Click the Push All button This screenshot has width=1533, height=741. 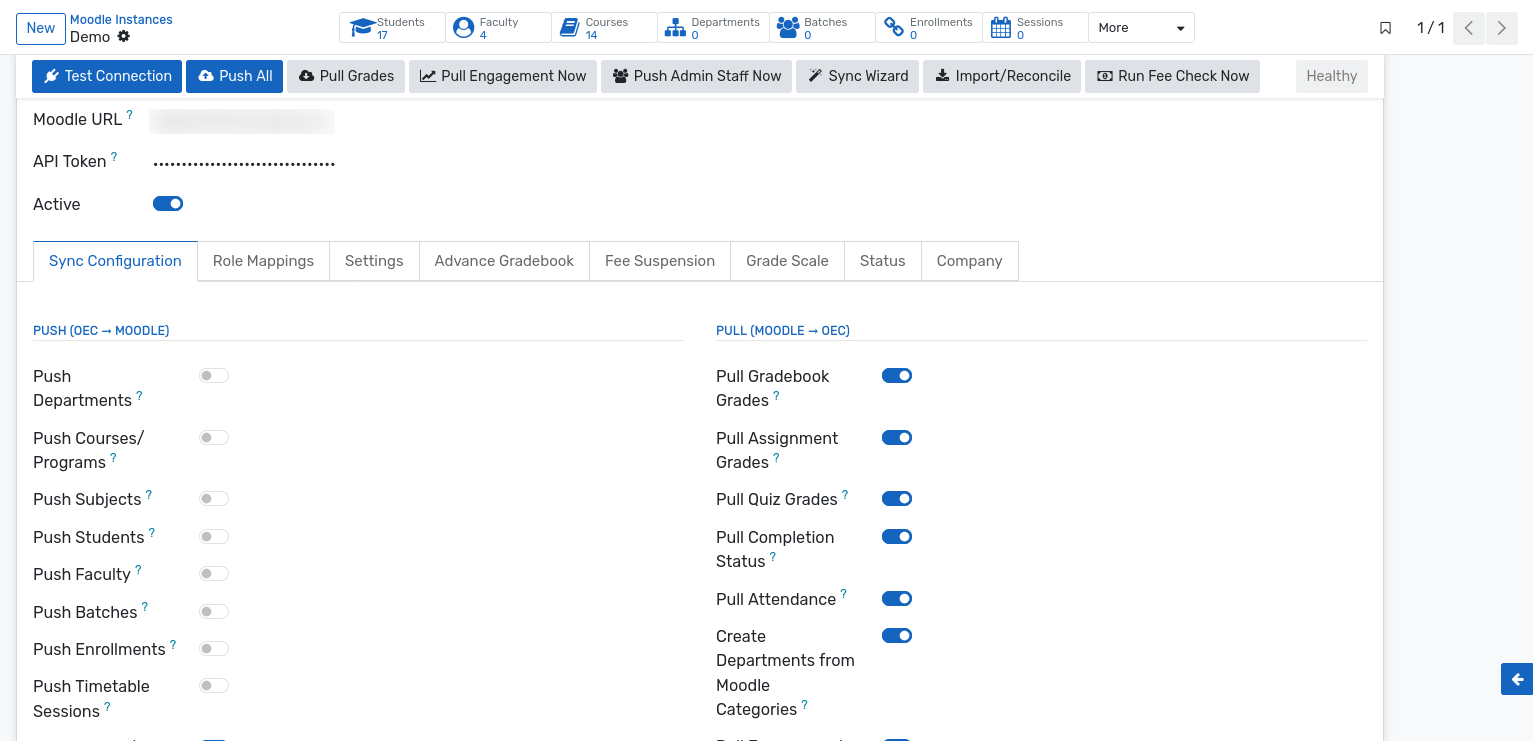tap(235, 76)
